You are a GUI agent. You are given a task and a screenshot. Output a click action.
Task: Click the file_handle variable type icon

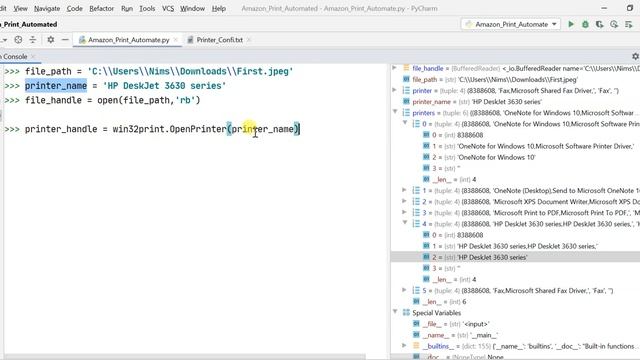(x=406, y=68)
